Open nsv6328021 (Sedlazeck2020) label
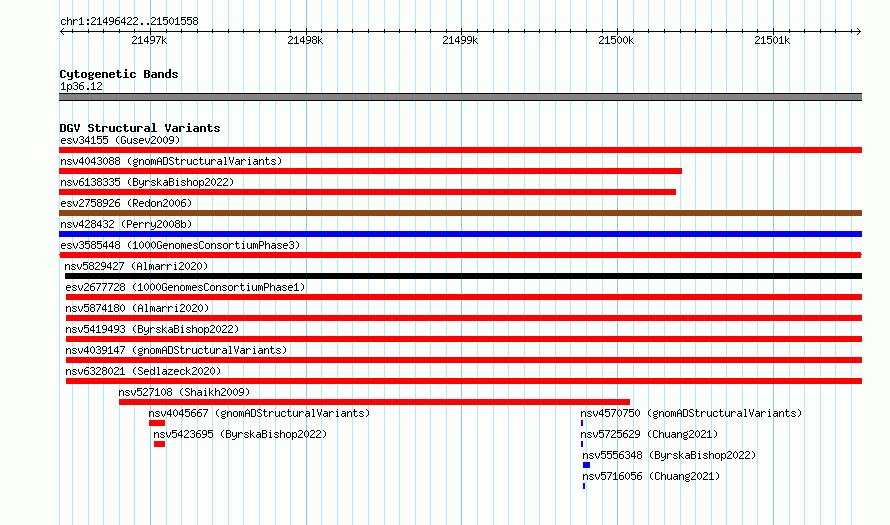This screenshot has height=525, width=890. pos(143,371)
